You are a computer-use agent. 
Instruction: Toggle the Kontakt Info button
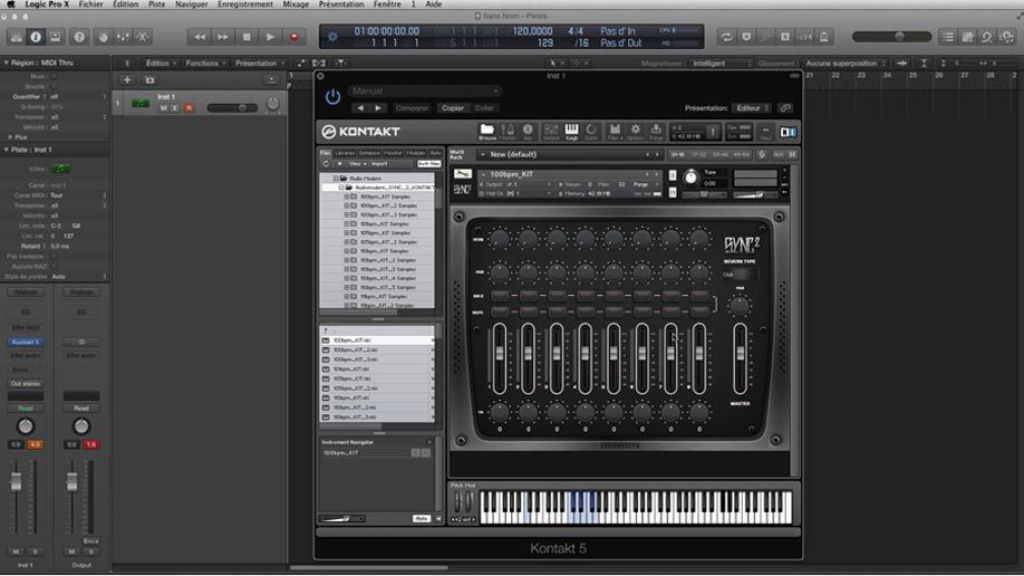pyautogui.click(x=528, y=131)
